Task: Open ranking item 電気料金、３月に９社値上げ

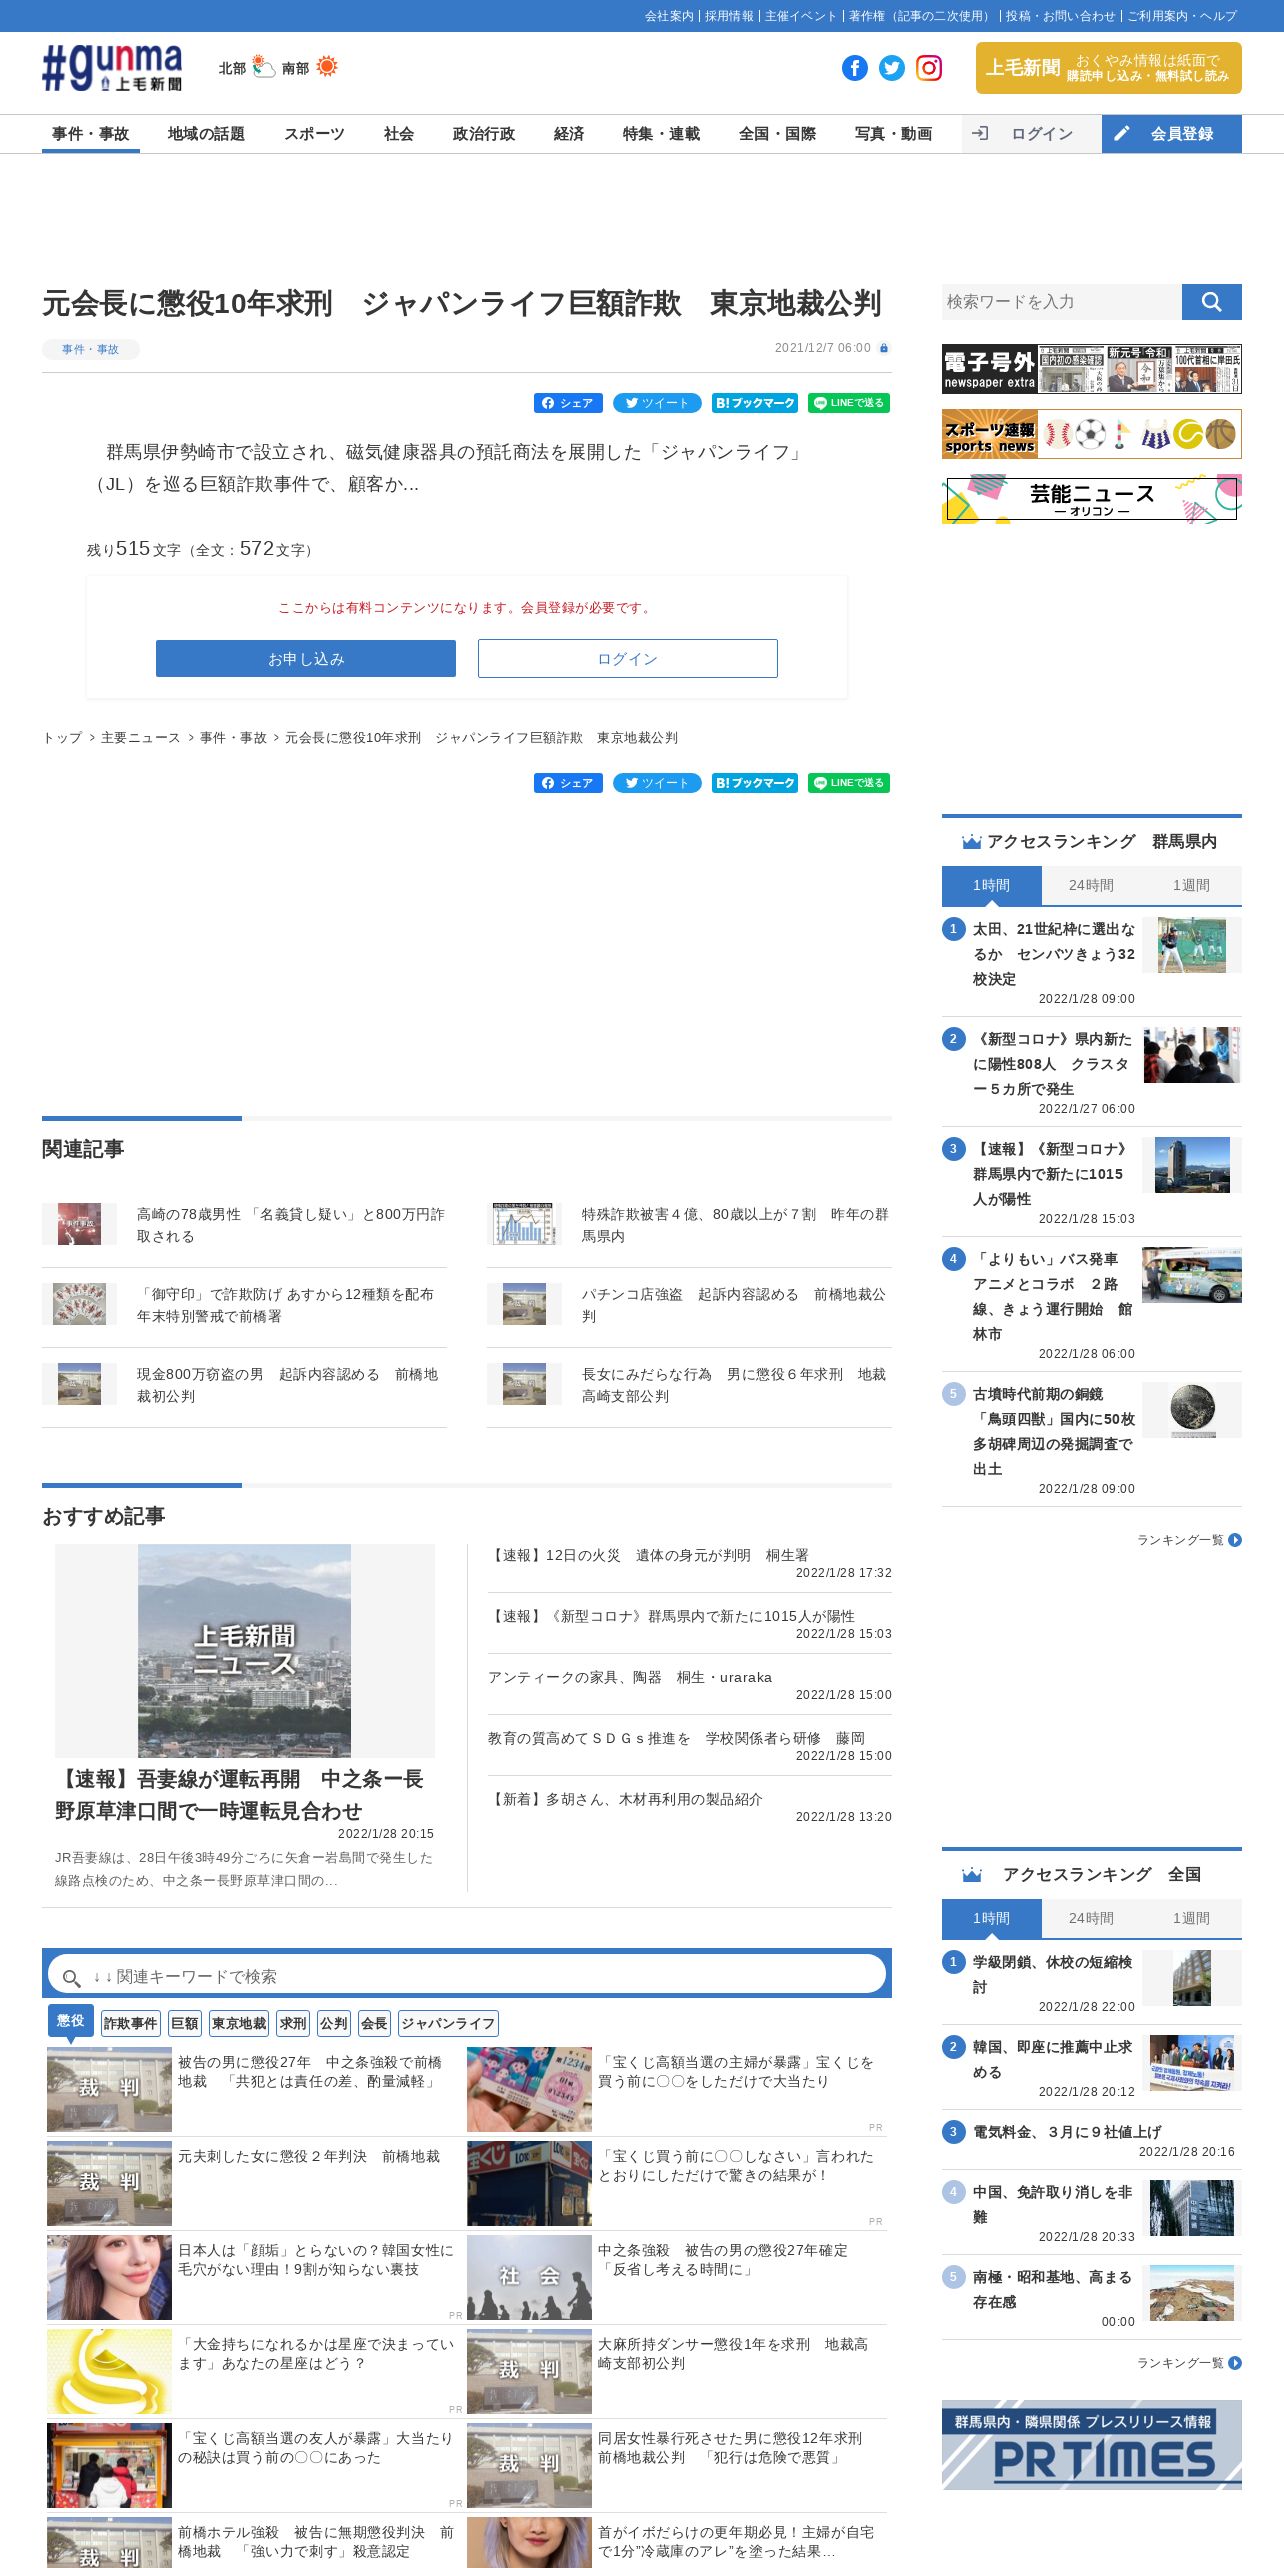Action: pyautogui.click(x=1067, y=2131)
